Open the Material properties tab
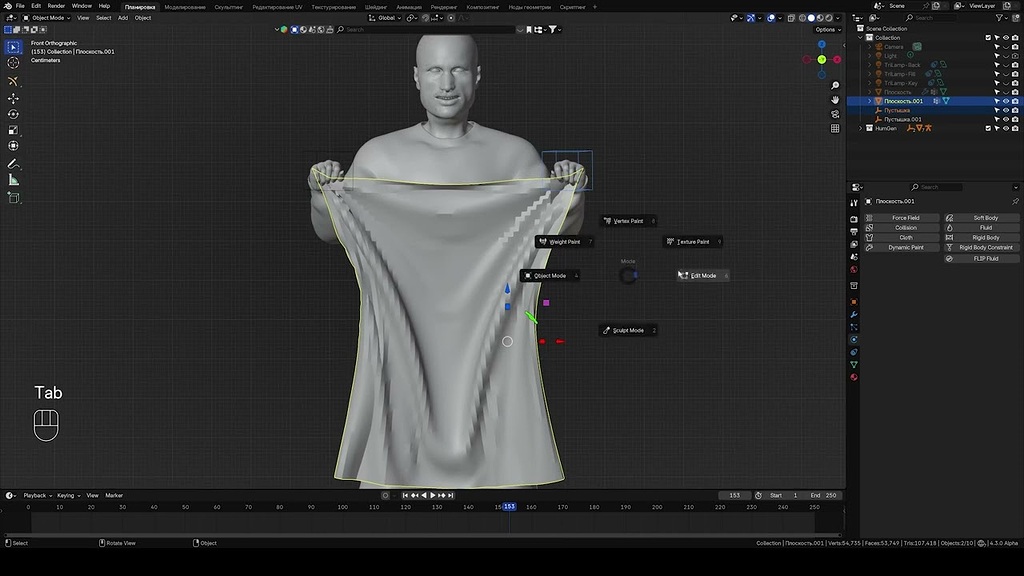1024x576 pixels. [854, 377]
